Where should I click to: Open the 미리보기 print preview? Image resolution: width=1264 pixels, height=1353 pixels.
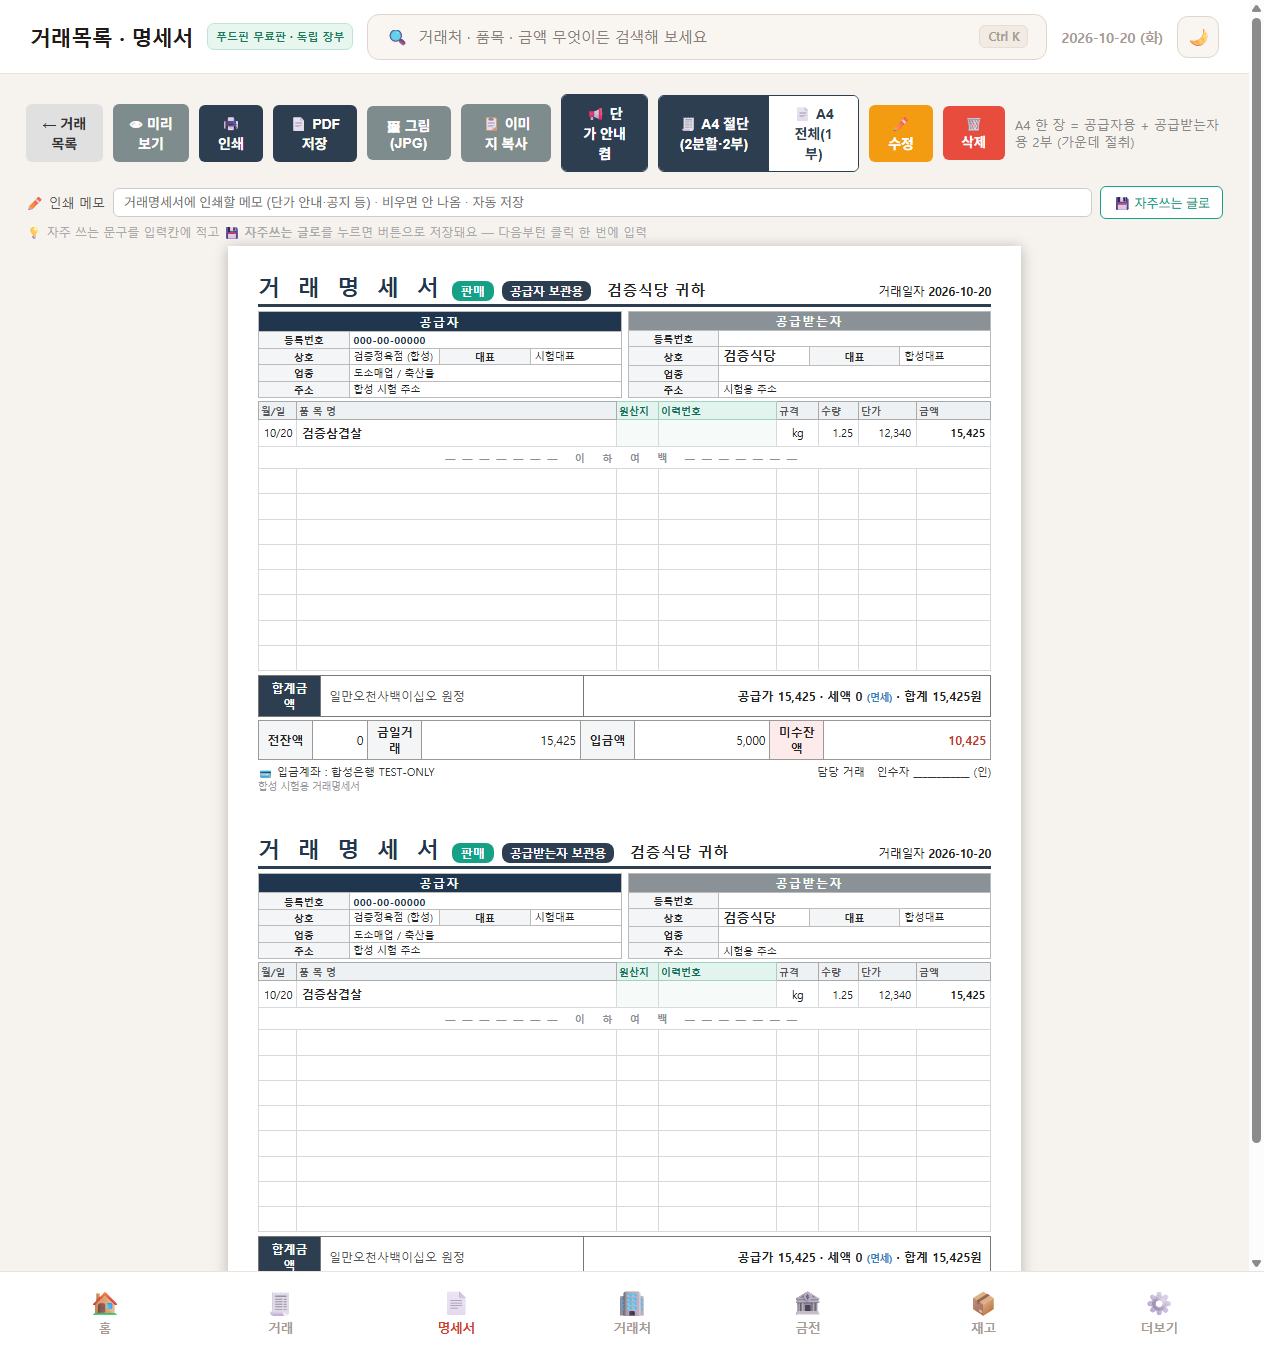[151, 133]
